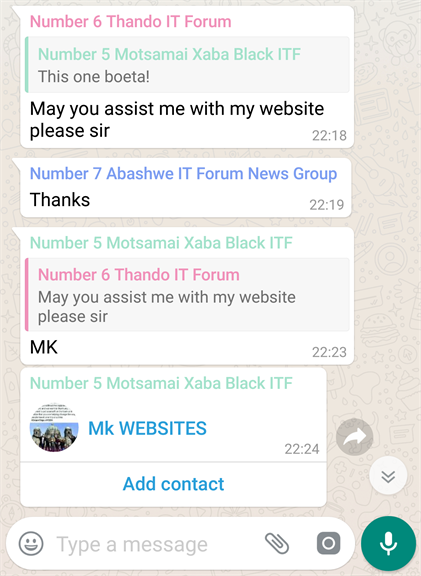
Task: Tap the 22:18 message text about website
Action: (177, 119)
